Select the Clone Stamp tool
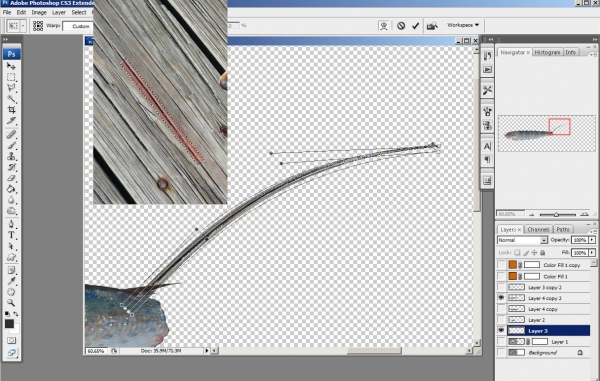The width and height of the screenshot is (600, 381). tap(11, 156)
